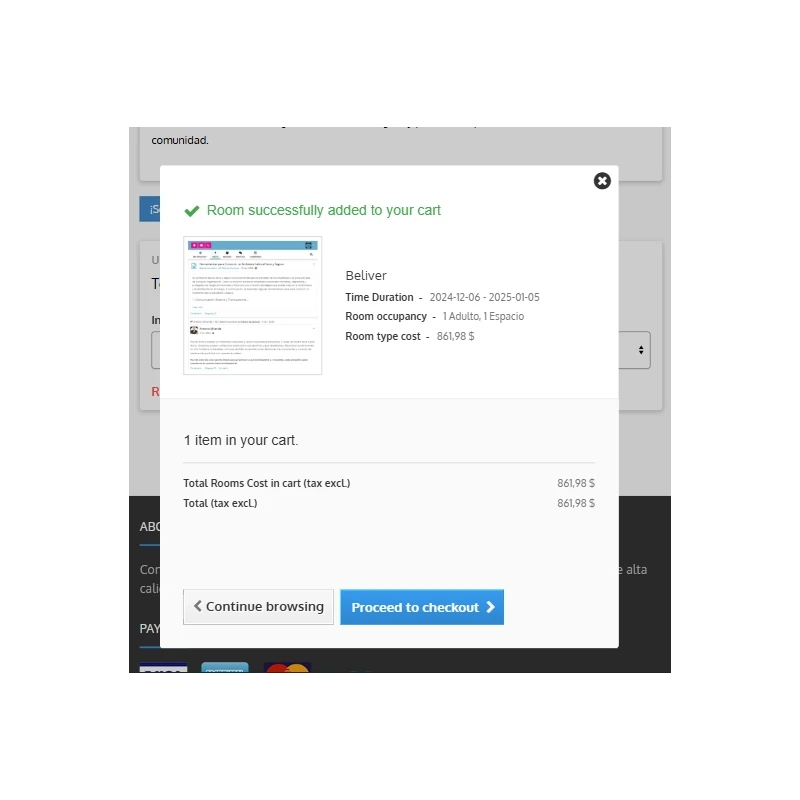This screenshot has height=800, width=800.
Task: Click Room successfully added to your cart message
Action: [x=323, y=210]
